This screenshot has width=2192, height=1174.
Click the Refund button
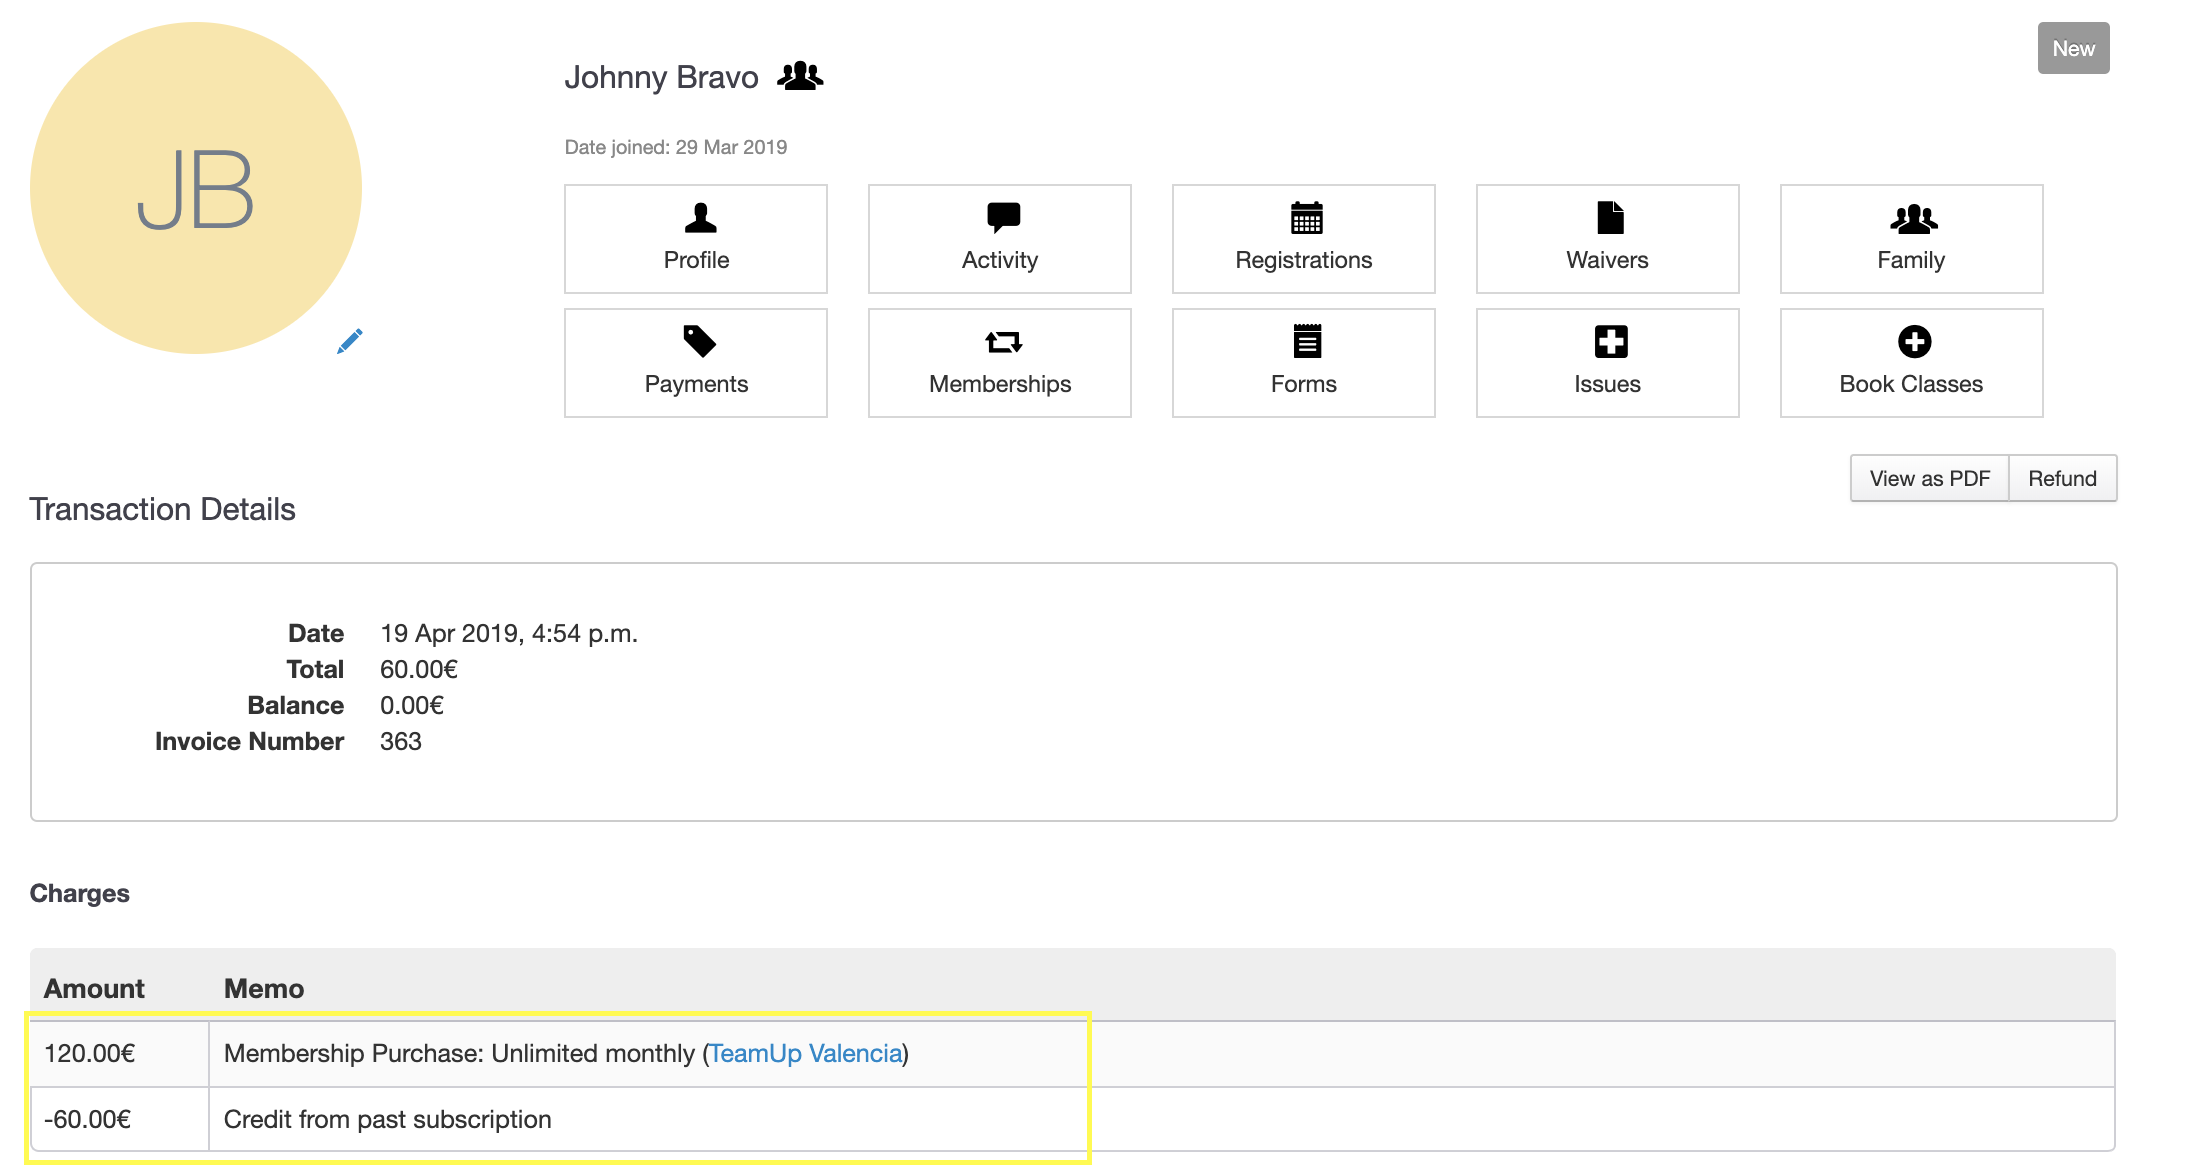pyautogui.click(x=2062, y=479)
